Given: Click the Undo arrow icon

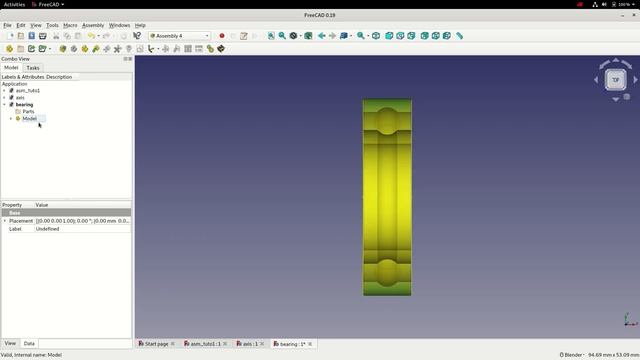Looking at the screenshot, I should click(x=91, y=36).
